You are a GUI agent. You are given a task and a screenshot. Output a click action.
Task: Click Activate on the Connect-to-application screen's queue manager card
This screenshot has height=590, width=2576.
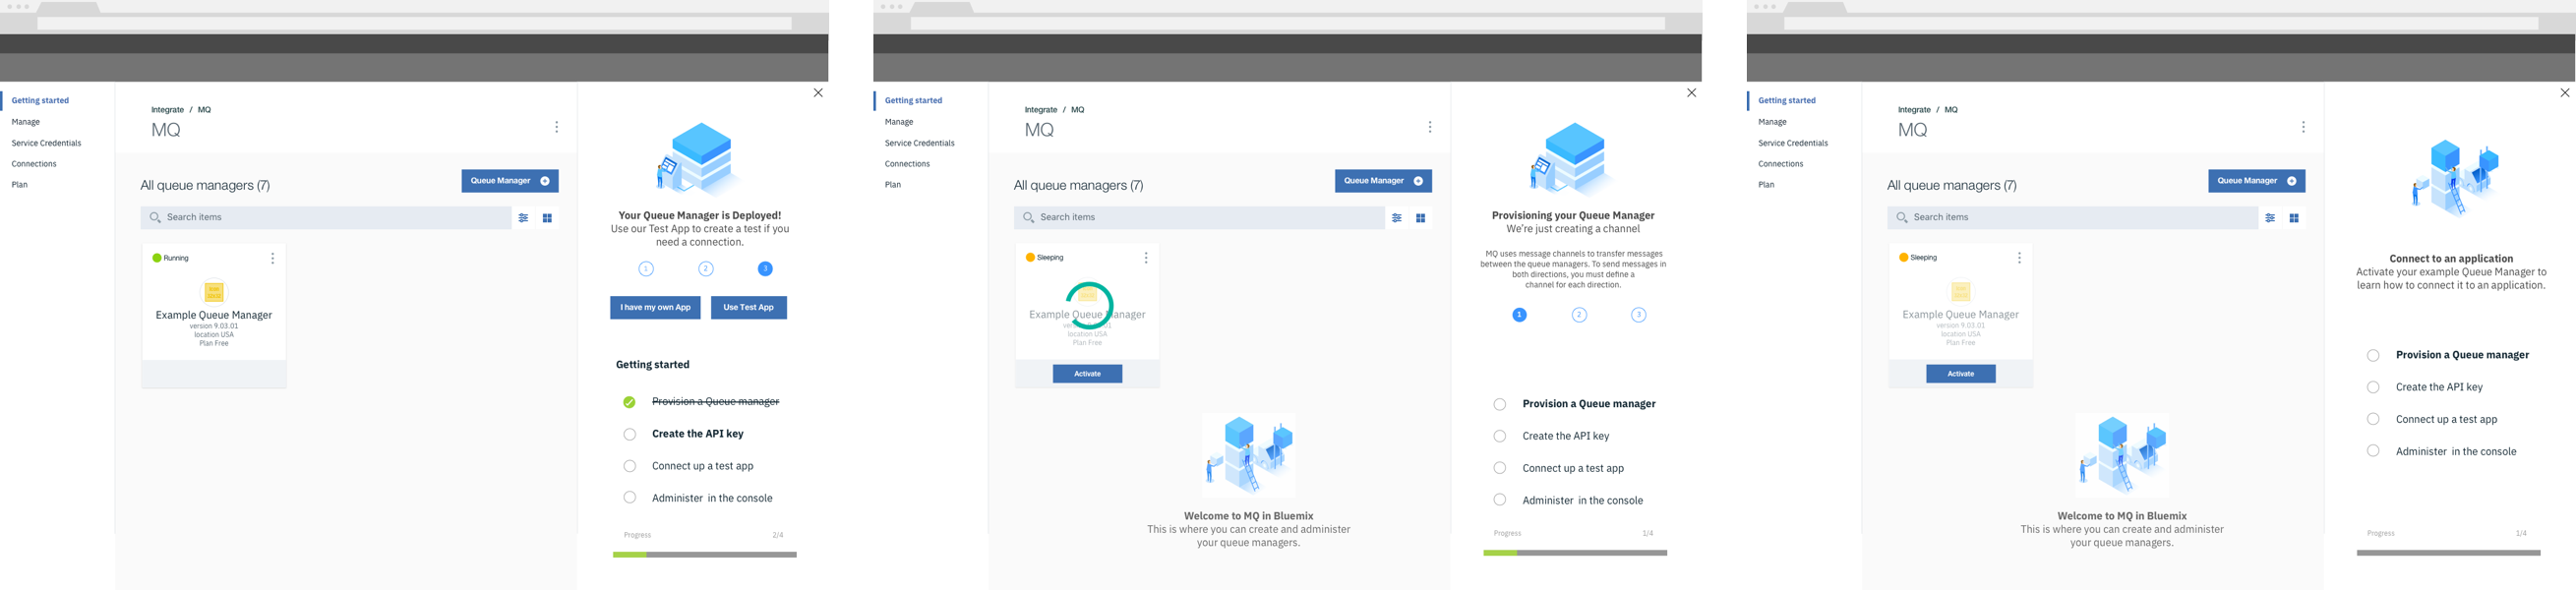[1961, 374]
